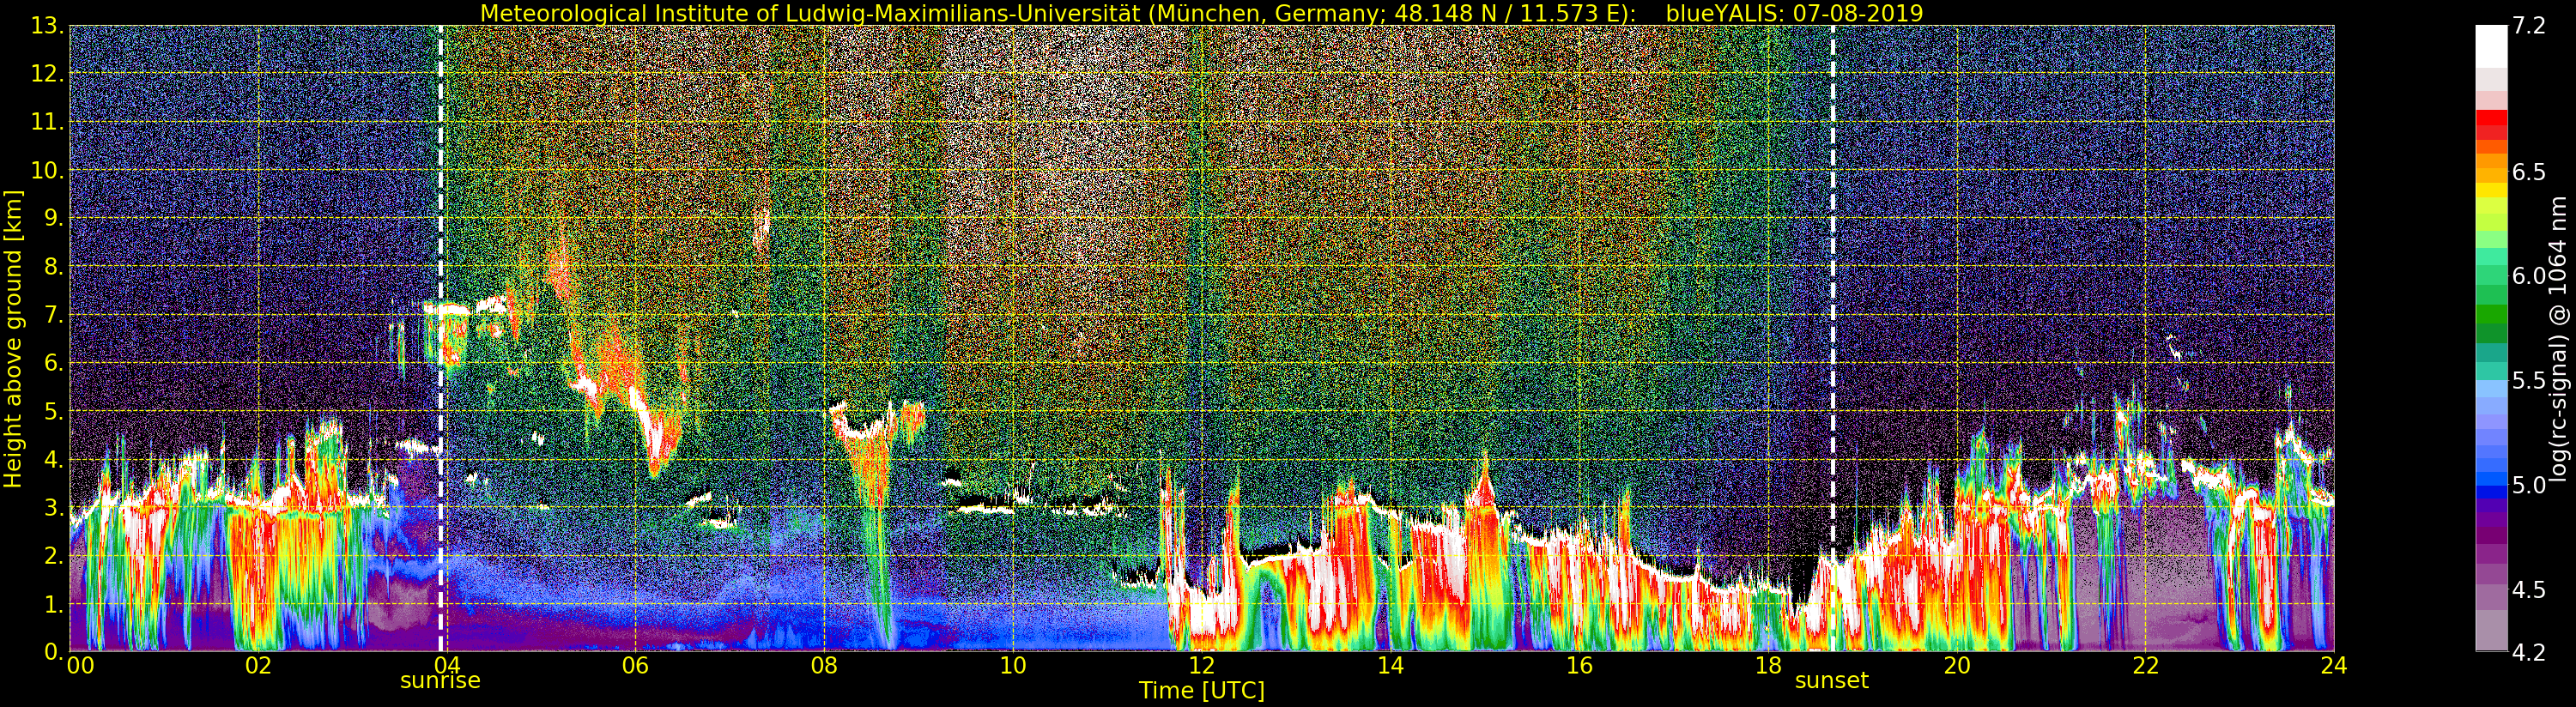Click the height axis tick '6.'
The width and height of the screenshot is (2576, 707).
[53, 363]
